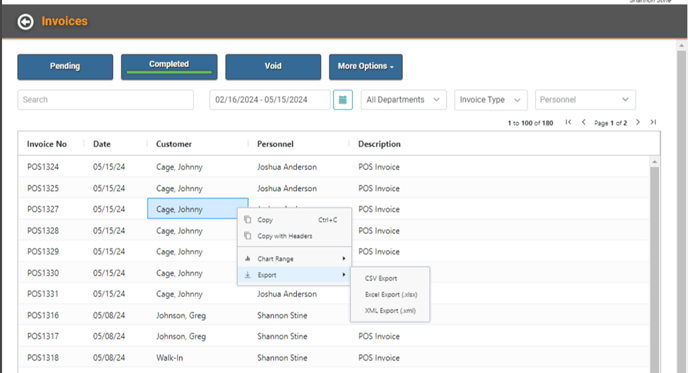Click the 05/08/24 date in POS1316 row
The width and height of the screenshot is (688, 373).
point(108,315)
